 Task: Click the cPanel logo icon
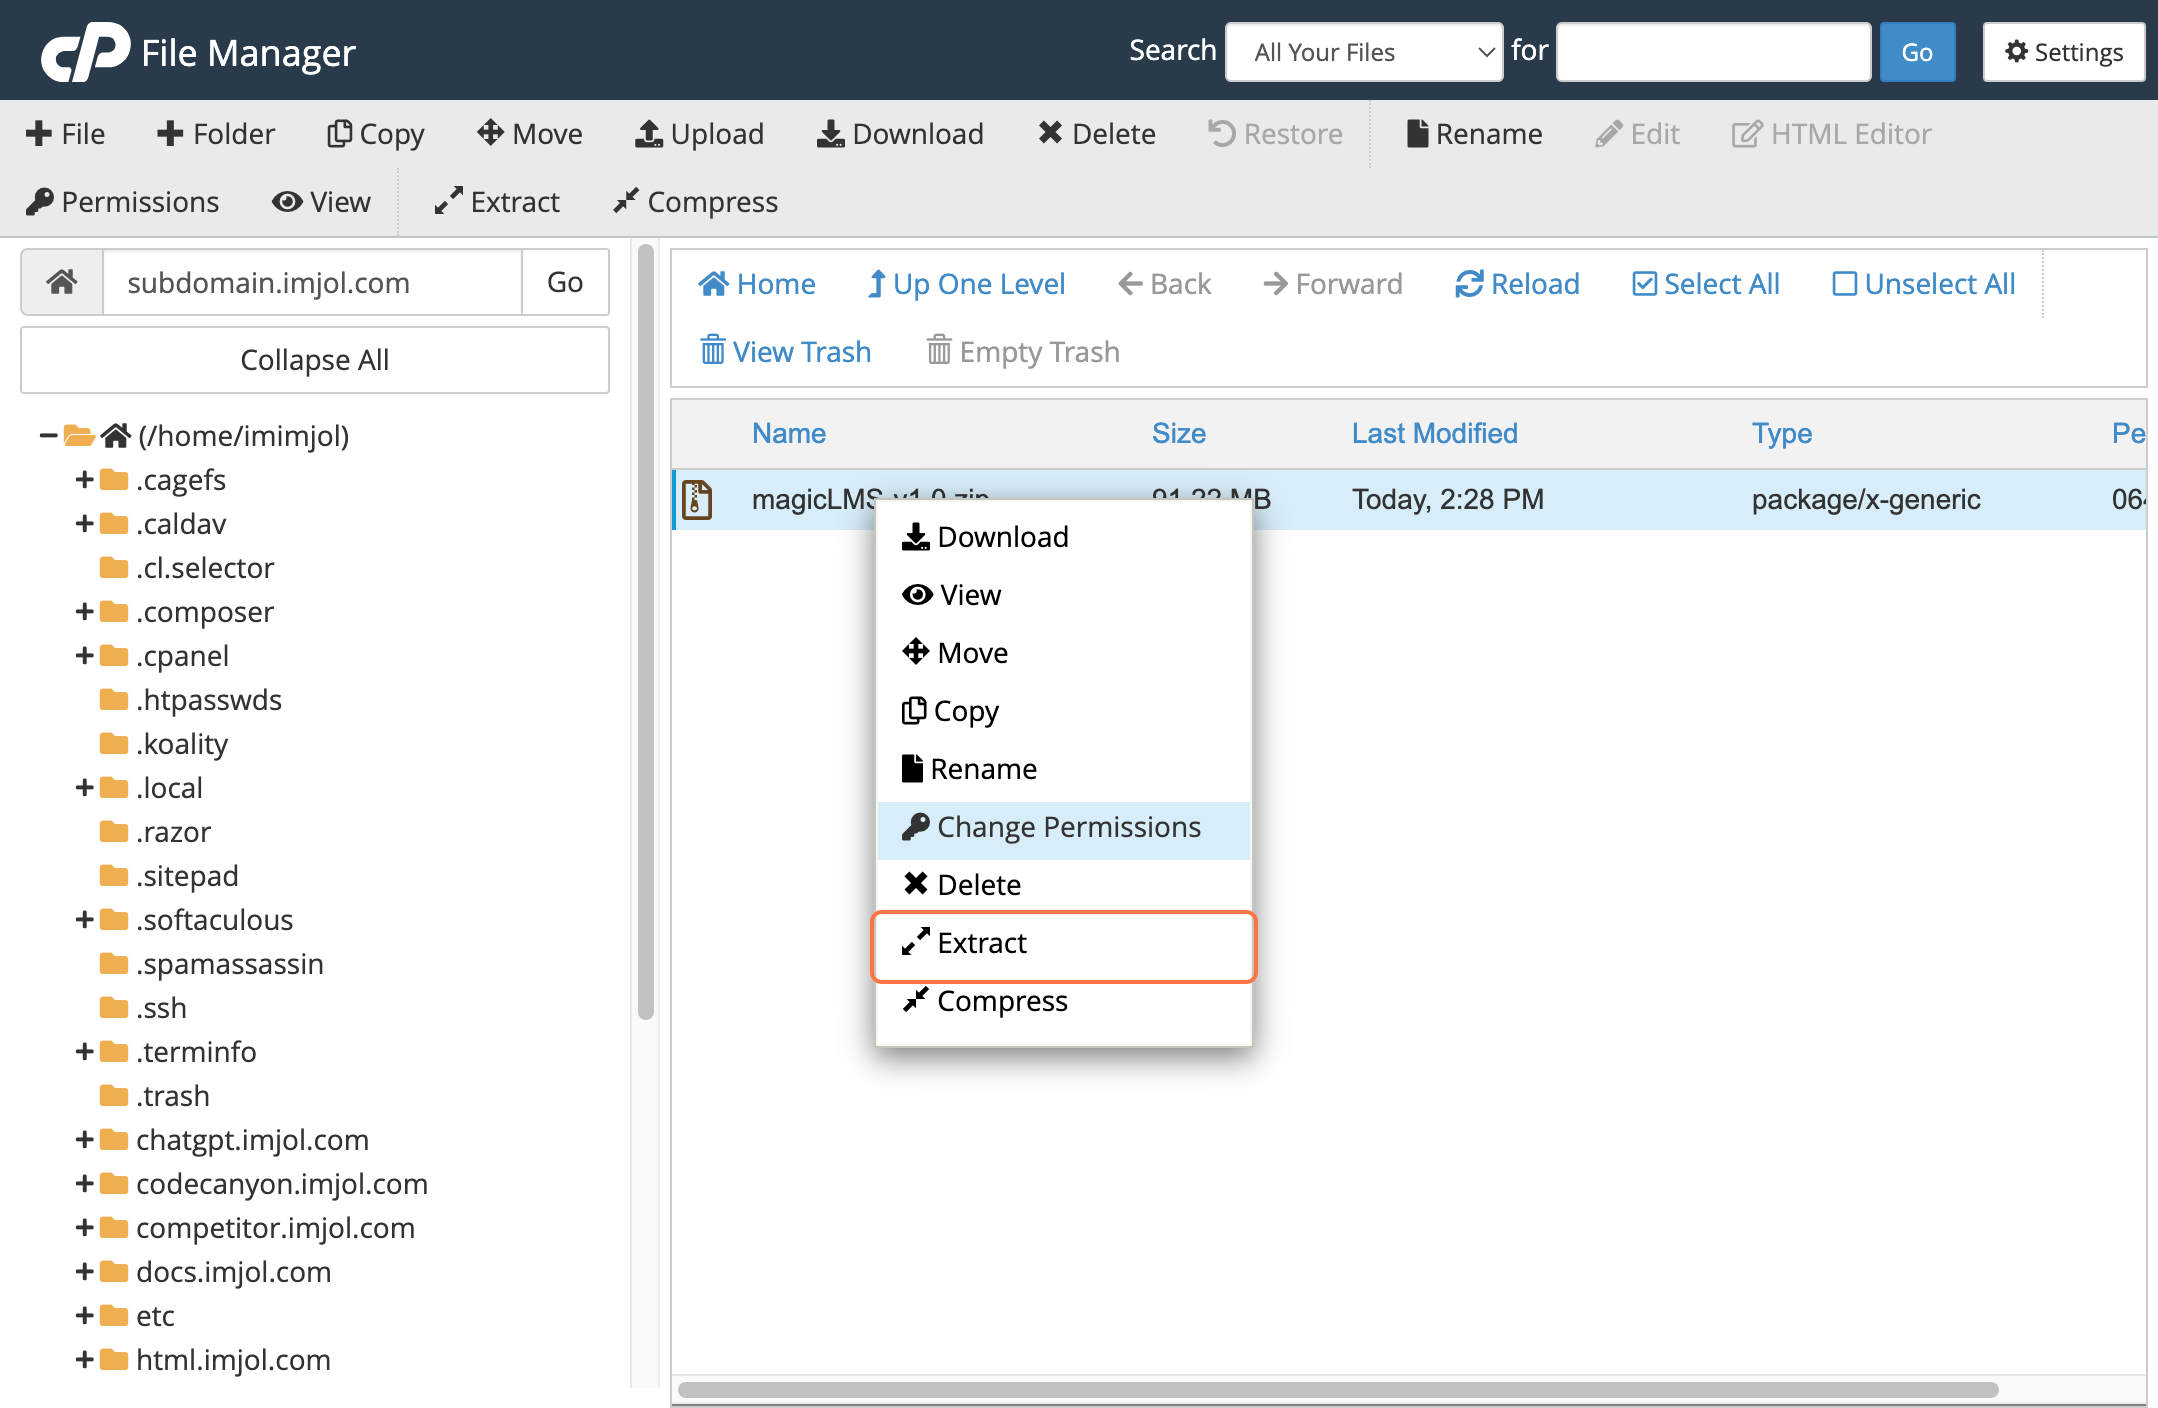(x=84, y=51)
